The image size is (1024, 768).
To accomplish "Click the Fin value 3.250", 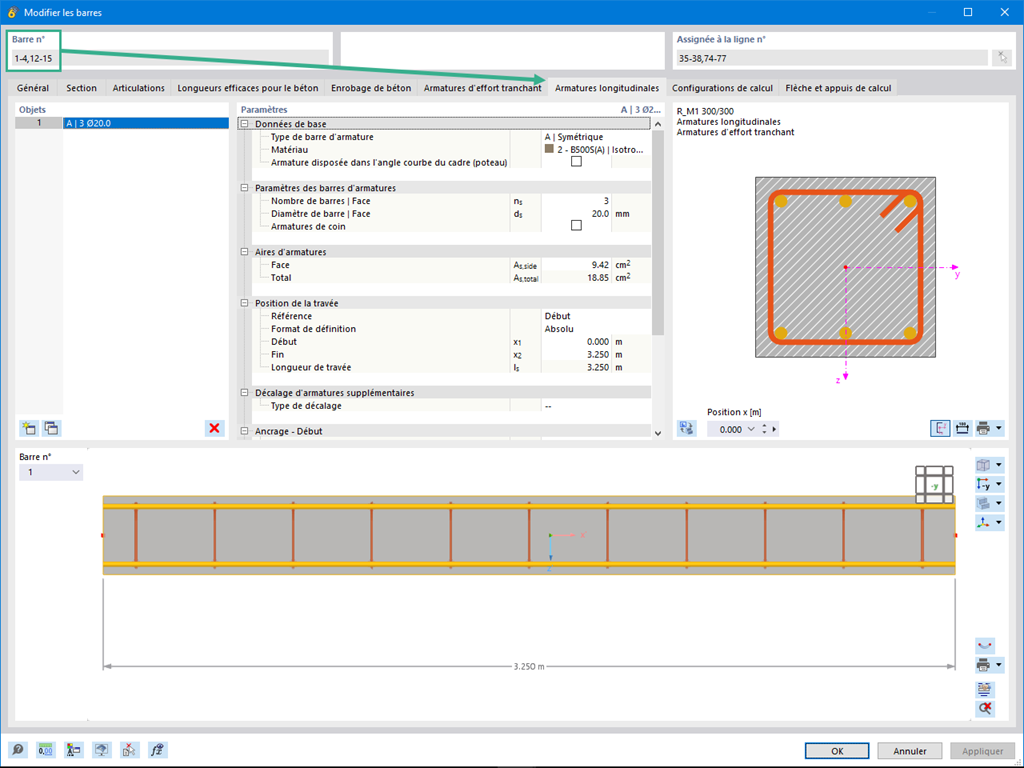I will coord(576,355).
